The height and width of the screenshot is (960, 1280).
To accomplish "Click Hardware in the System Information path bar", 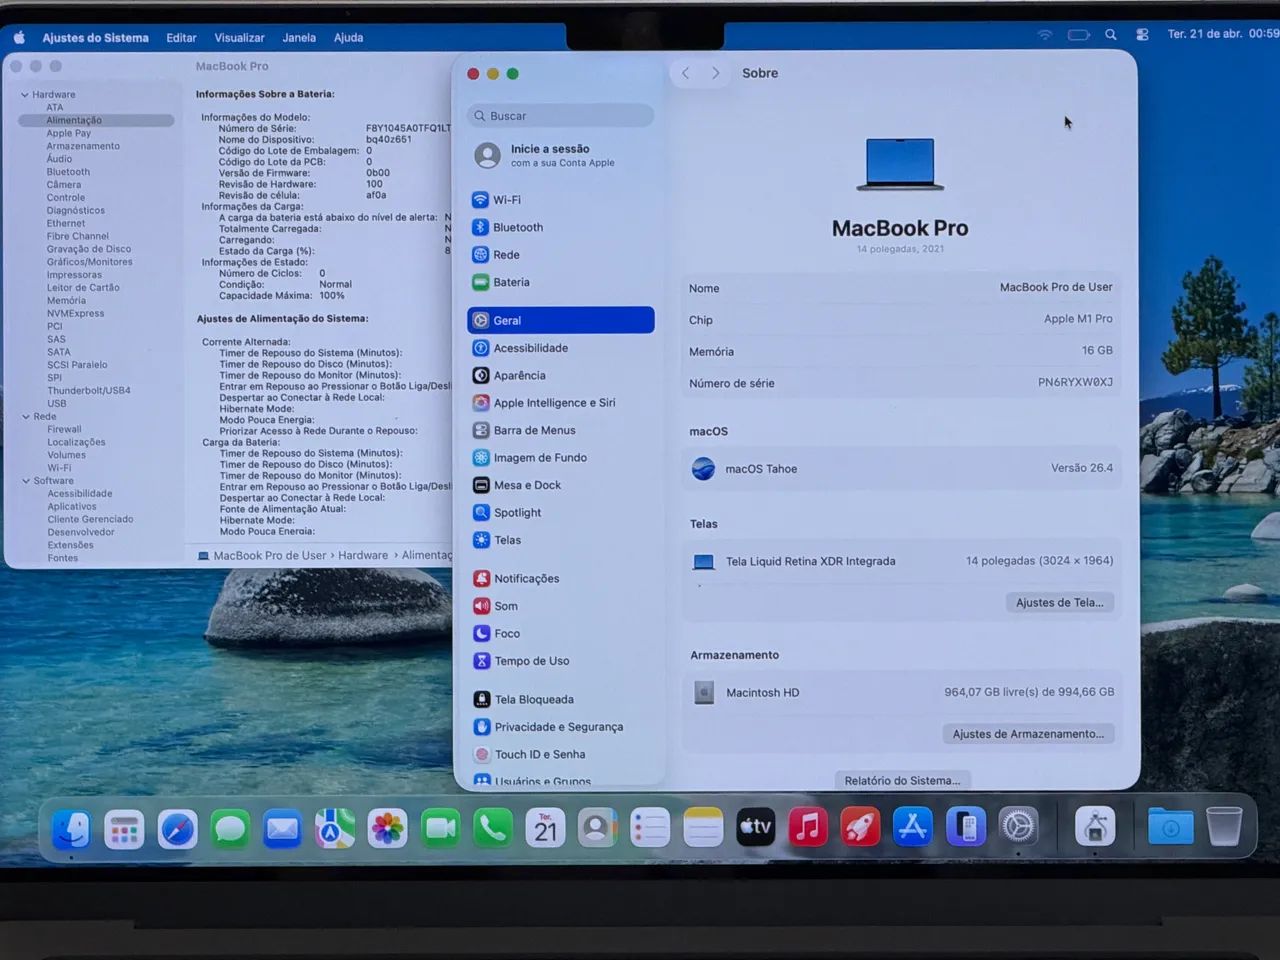I will pos(363,556).
